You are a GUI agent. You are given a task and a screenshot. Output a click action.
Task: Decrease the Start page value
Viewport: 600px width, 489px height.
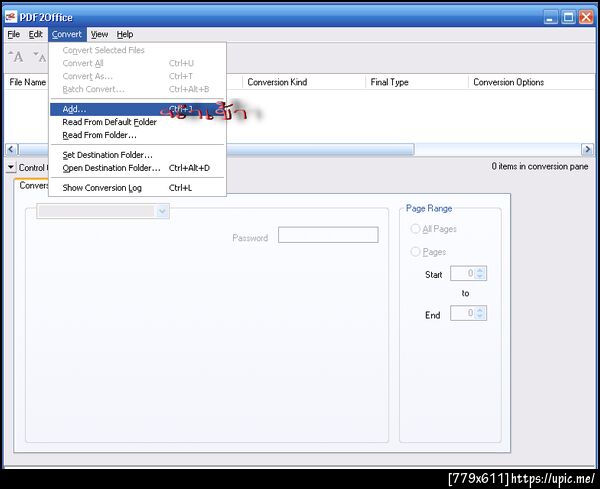(x=480, y=276)
